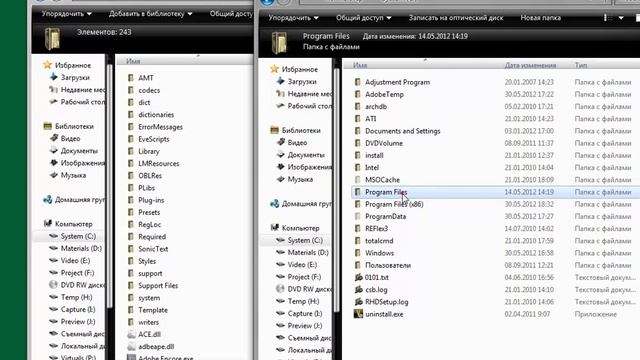Click Домашняя группа icon in the left window
Viewport: 640px width, 360px height.
coord(47,200)
